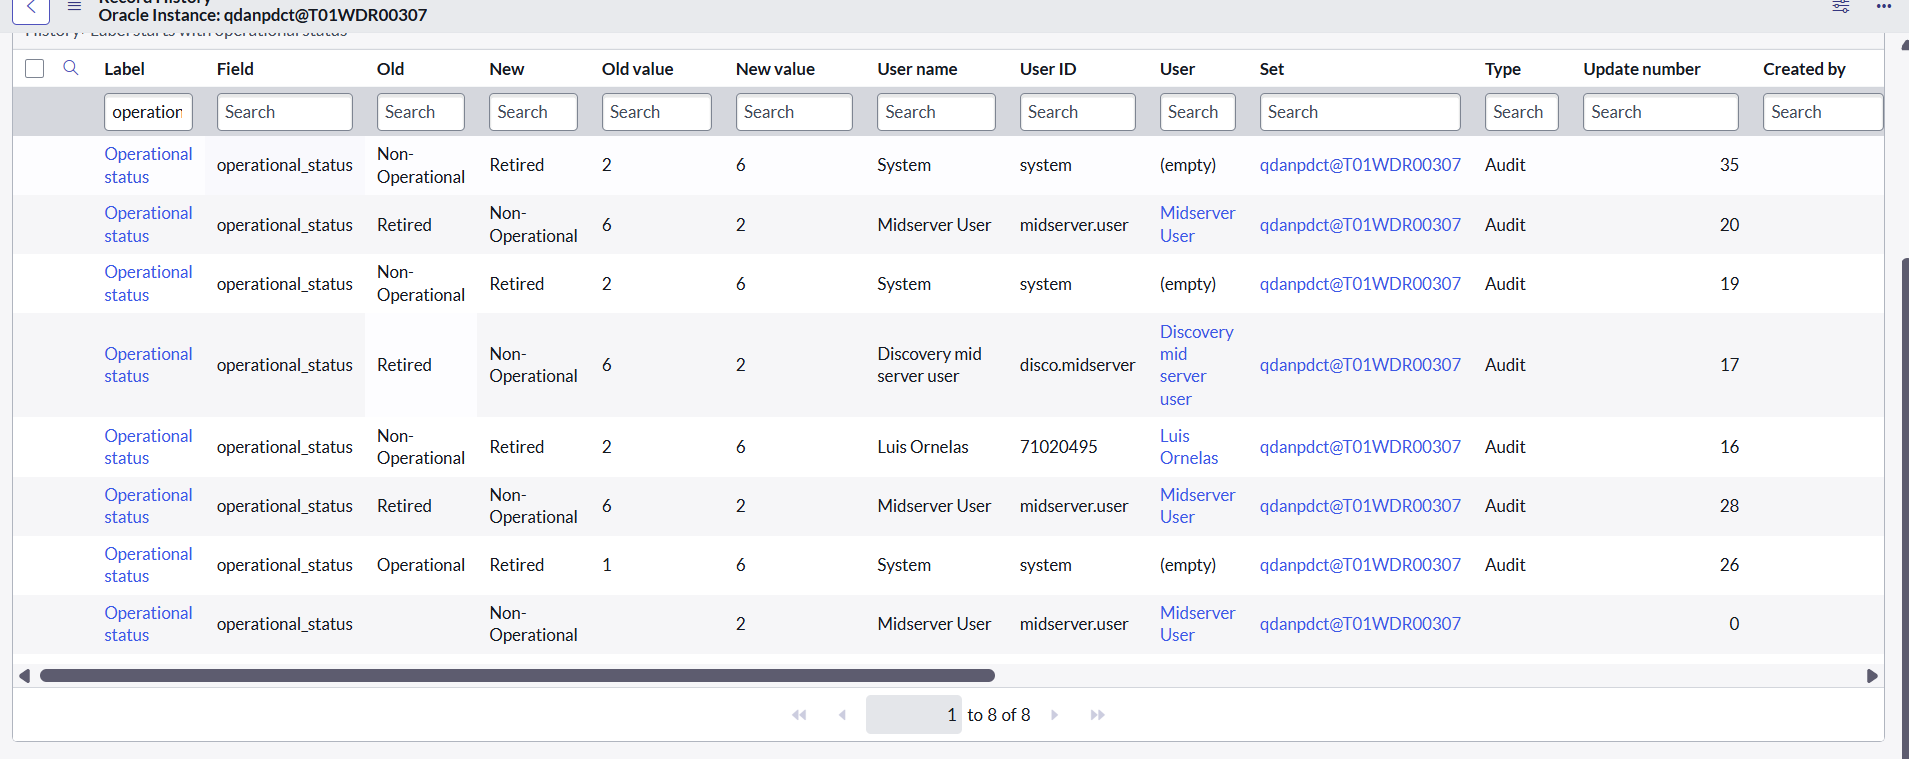Go to first page arrow
1909x759 pixels.
[799, 715]
